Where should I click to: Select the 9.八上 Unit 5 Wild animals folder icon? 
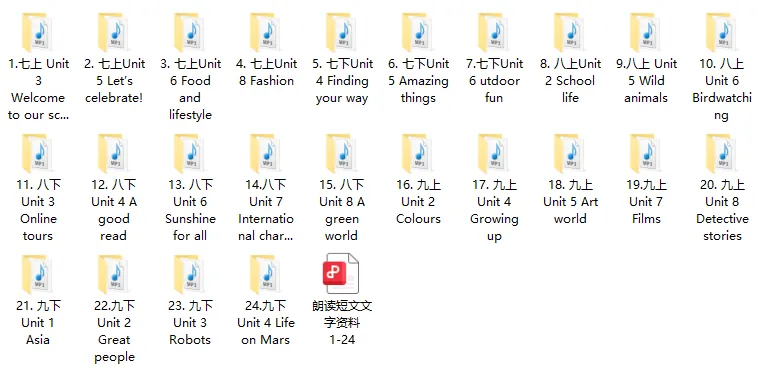click(x=646, y=32)
